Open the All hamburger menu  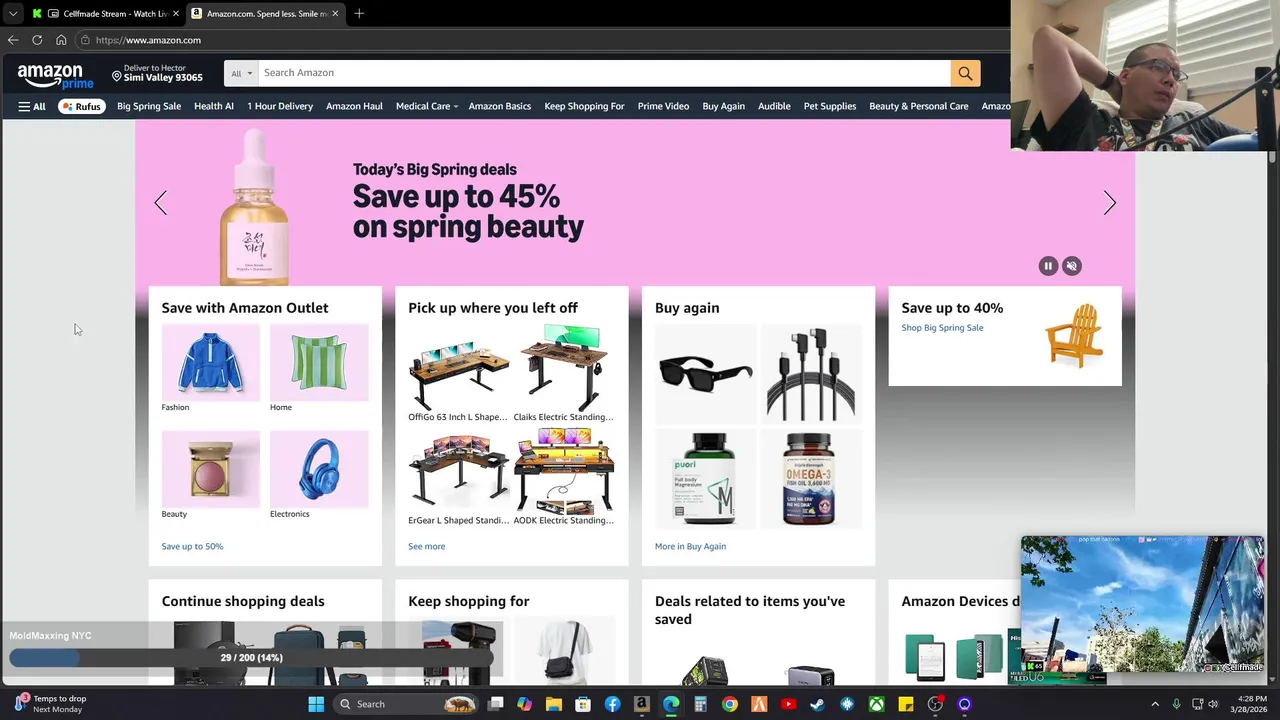pyautogui.click(x=31, y=106)
